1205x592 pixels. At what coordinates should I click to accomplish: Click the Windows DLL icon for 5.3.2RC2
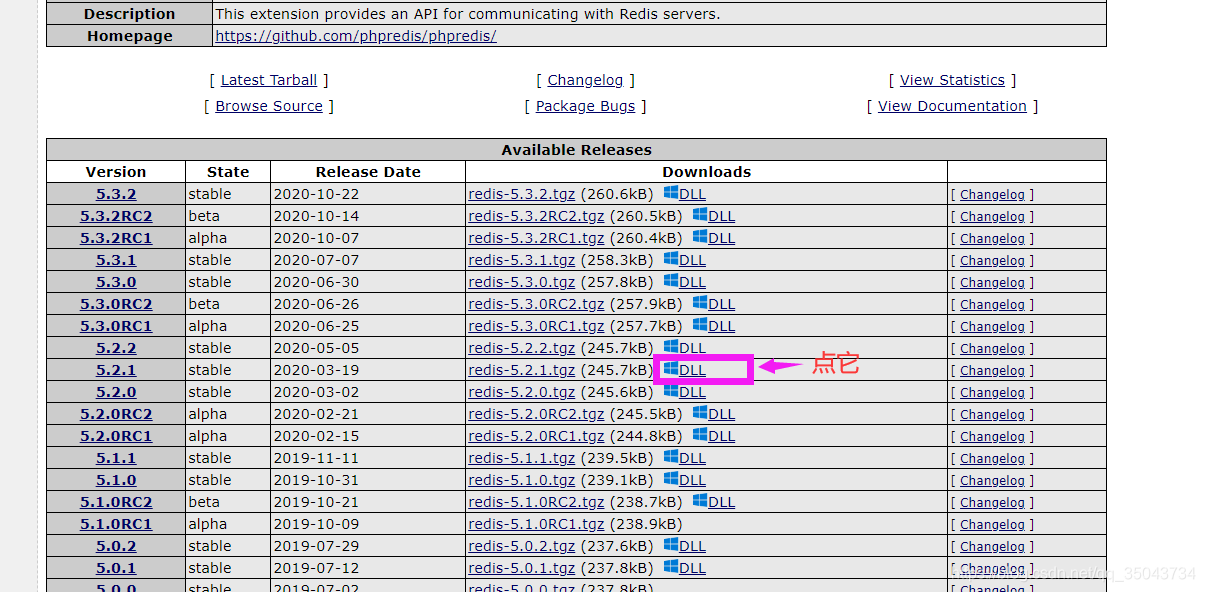(x=700, y=215)
